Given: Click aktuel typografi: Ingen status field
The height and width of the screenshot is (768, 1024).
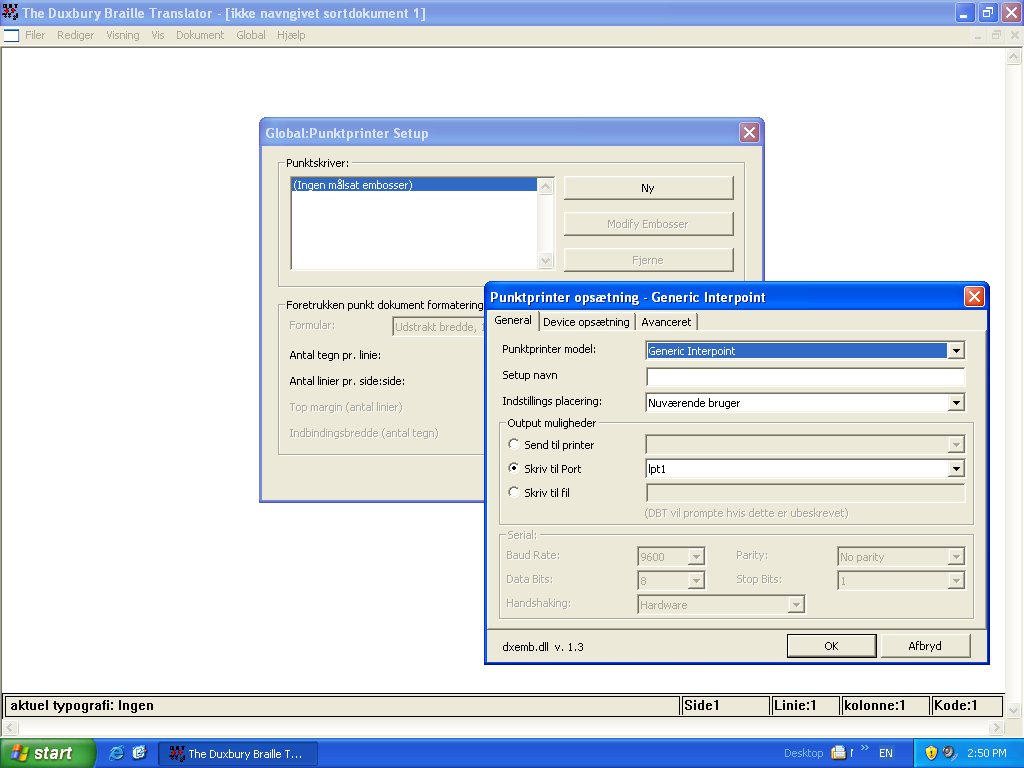Looking at the screenshot, I should tap(342, 705).
